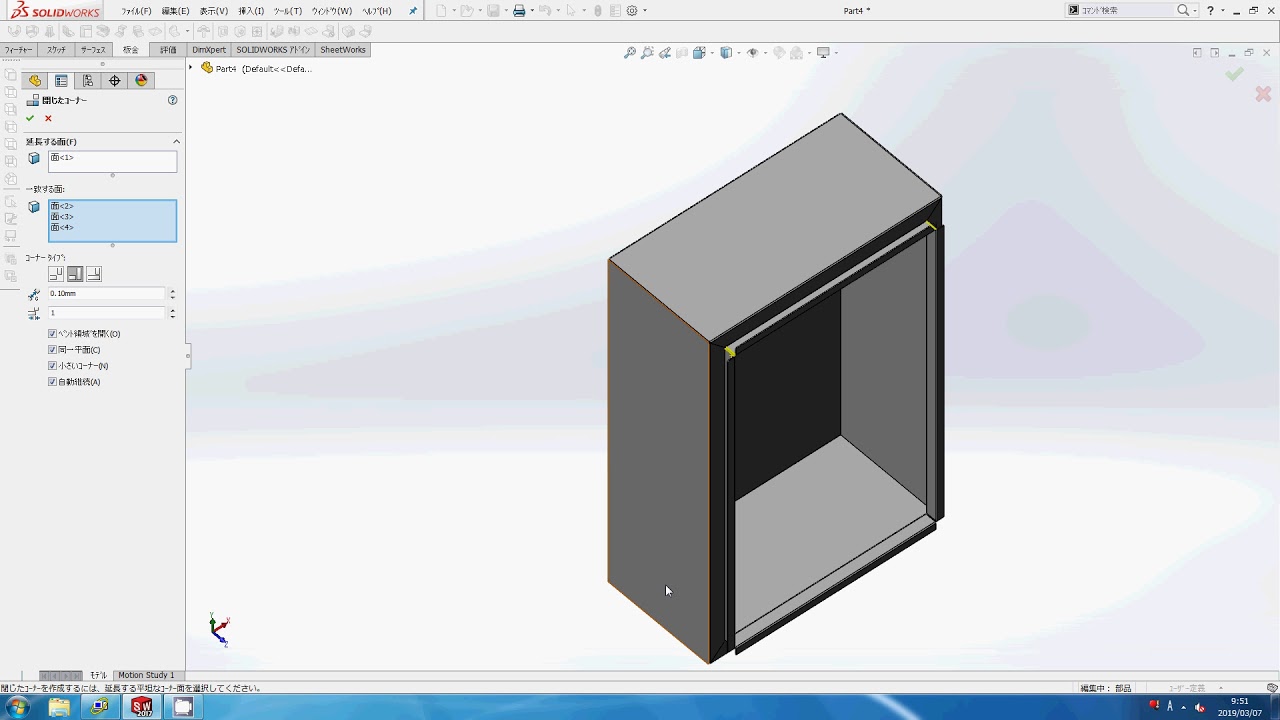
Task: Click the Open document folder icon
Action: (x=467, y=11)
